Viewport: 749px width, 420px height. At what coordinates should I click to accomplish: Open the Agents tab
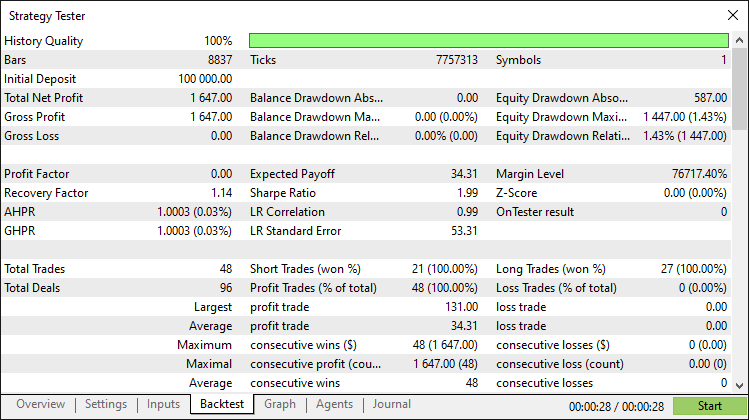point(334,404)
